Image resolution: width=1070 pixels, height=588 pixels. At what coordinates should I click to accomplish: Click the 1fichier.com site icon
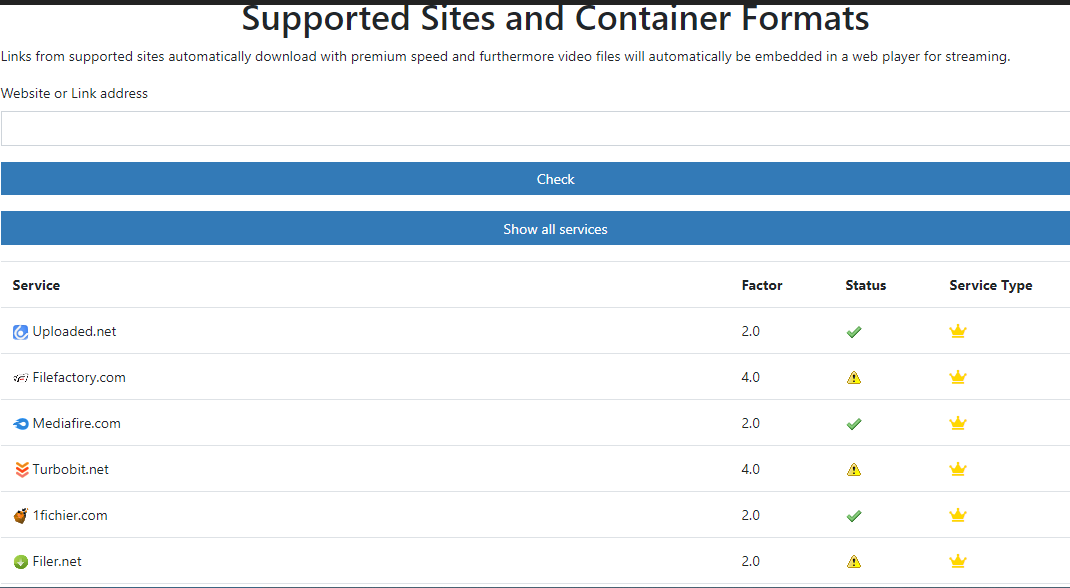tap(21, 516)
